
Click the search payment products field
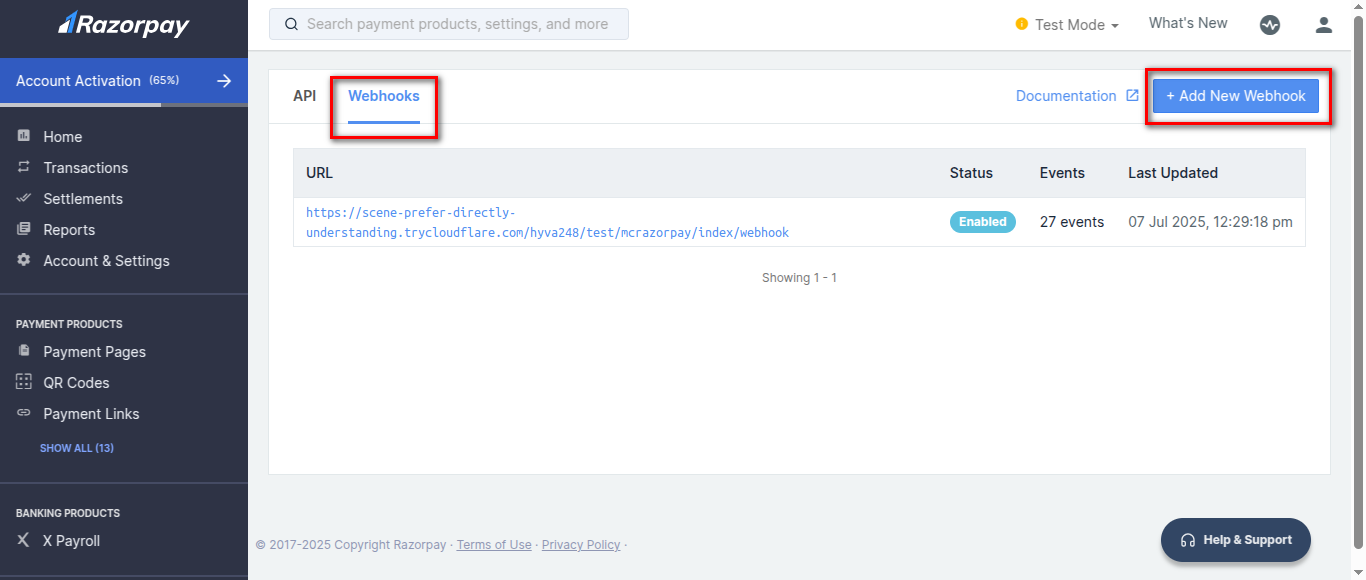tap(449, 24)
